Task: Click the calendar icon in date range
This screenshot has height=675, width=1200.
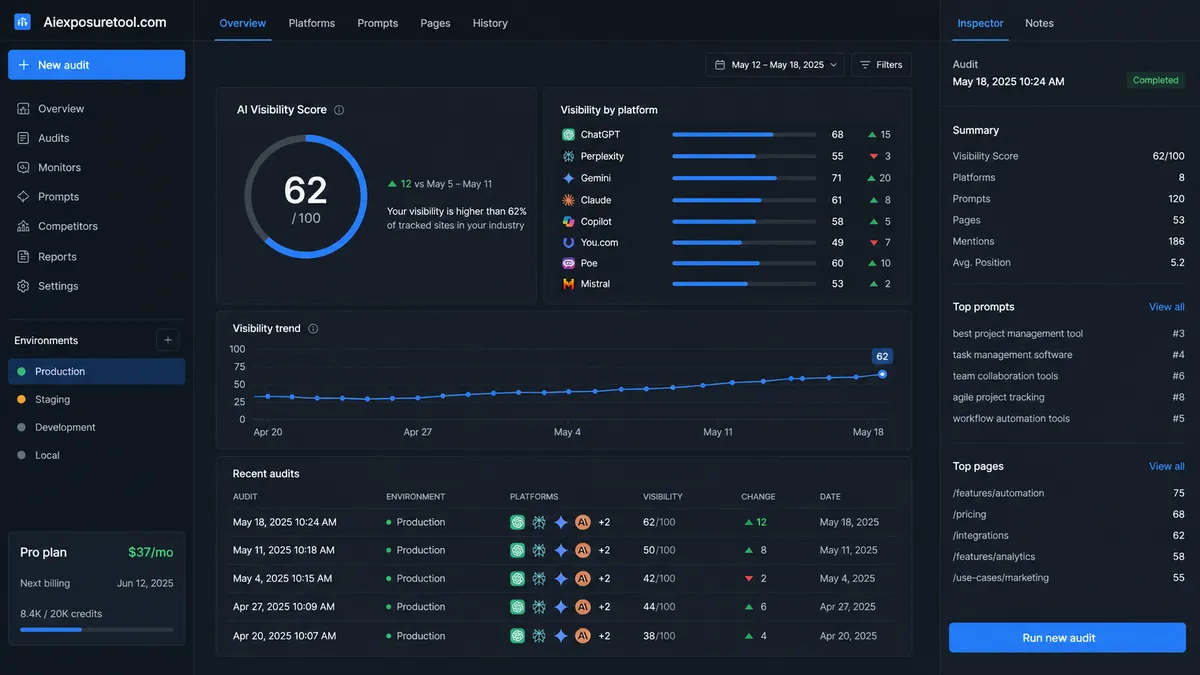Action: click(x=720, y=65)
